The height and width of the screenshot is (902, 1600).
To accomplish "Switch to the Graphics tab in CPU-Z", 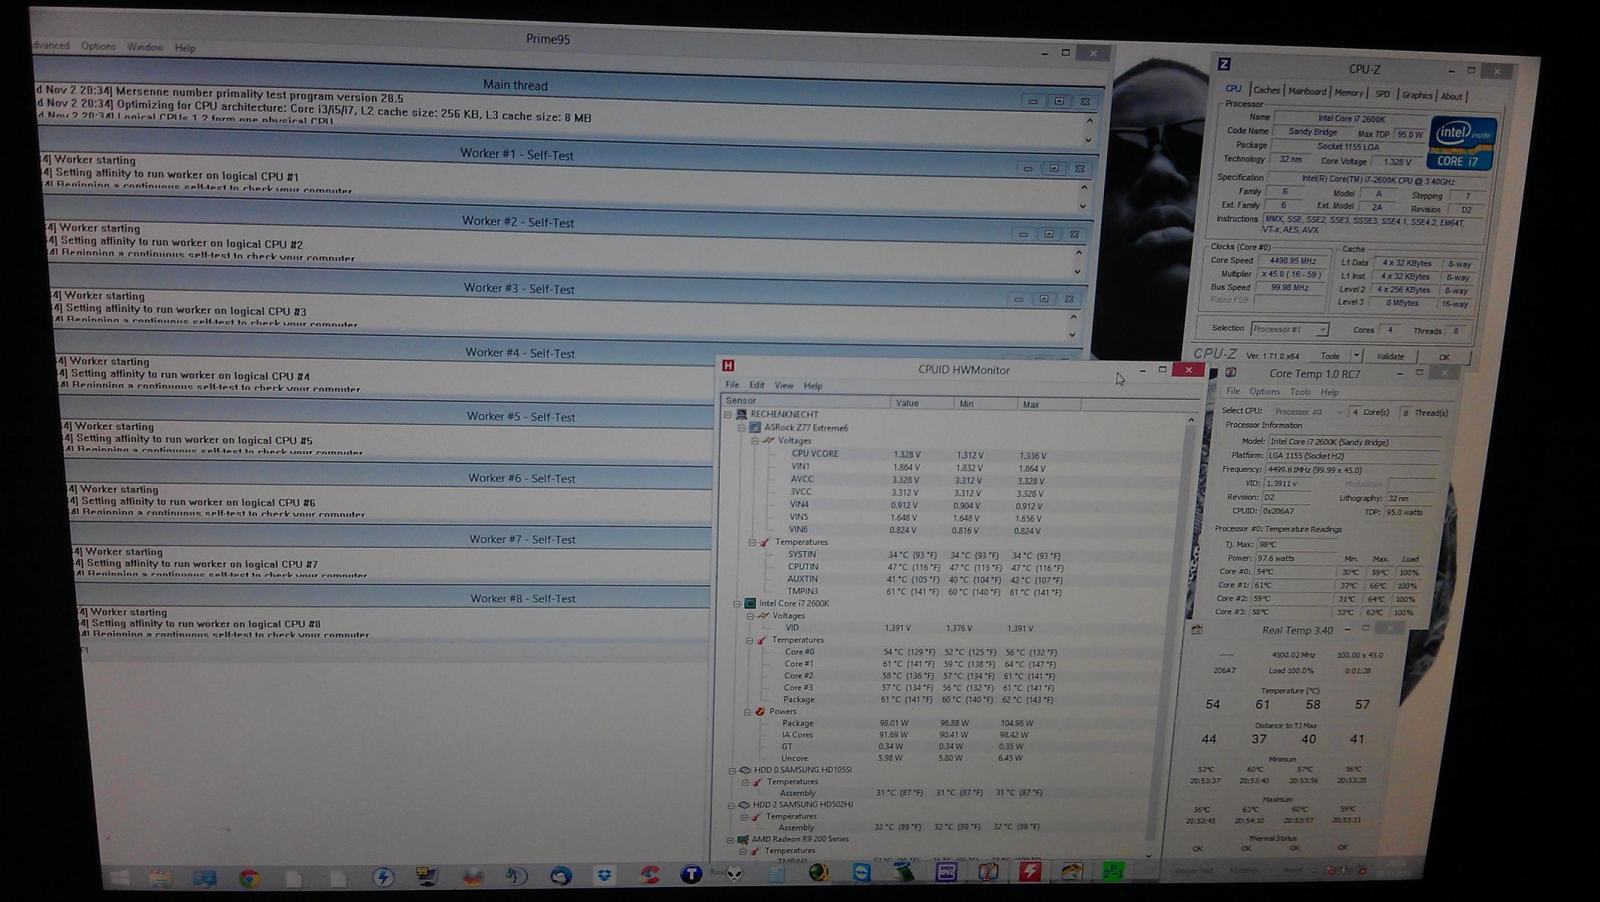I will coord(1416,95).
